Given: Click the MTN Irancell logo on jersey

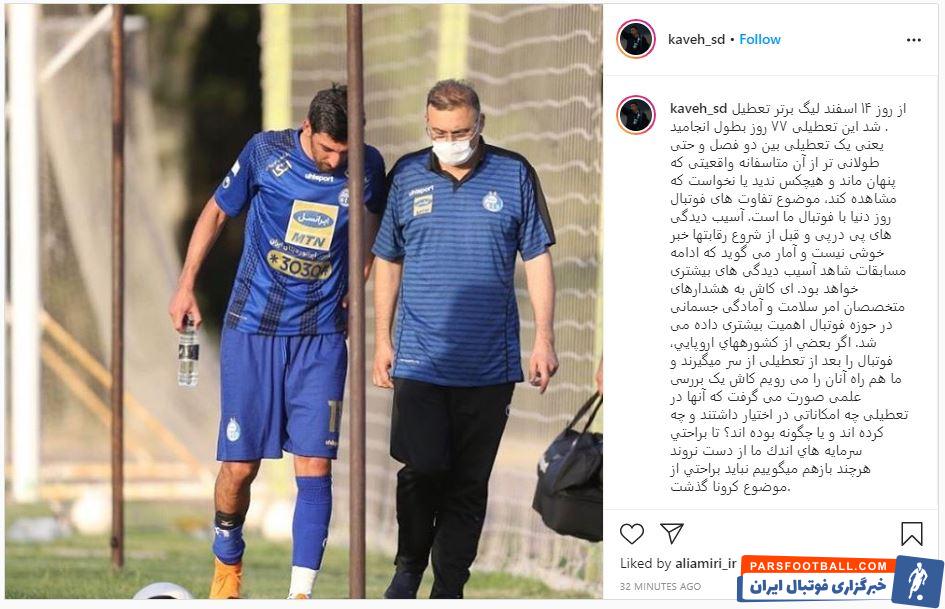Looking at the screenshot, I should (x=311, y=226).
